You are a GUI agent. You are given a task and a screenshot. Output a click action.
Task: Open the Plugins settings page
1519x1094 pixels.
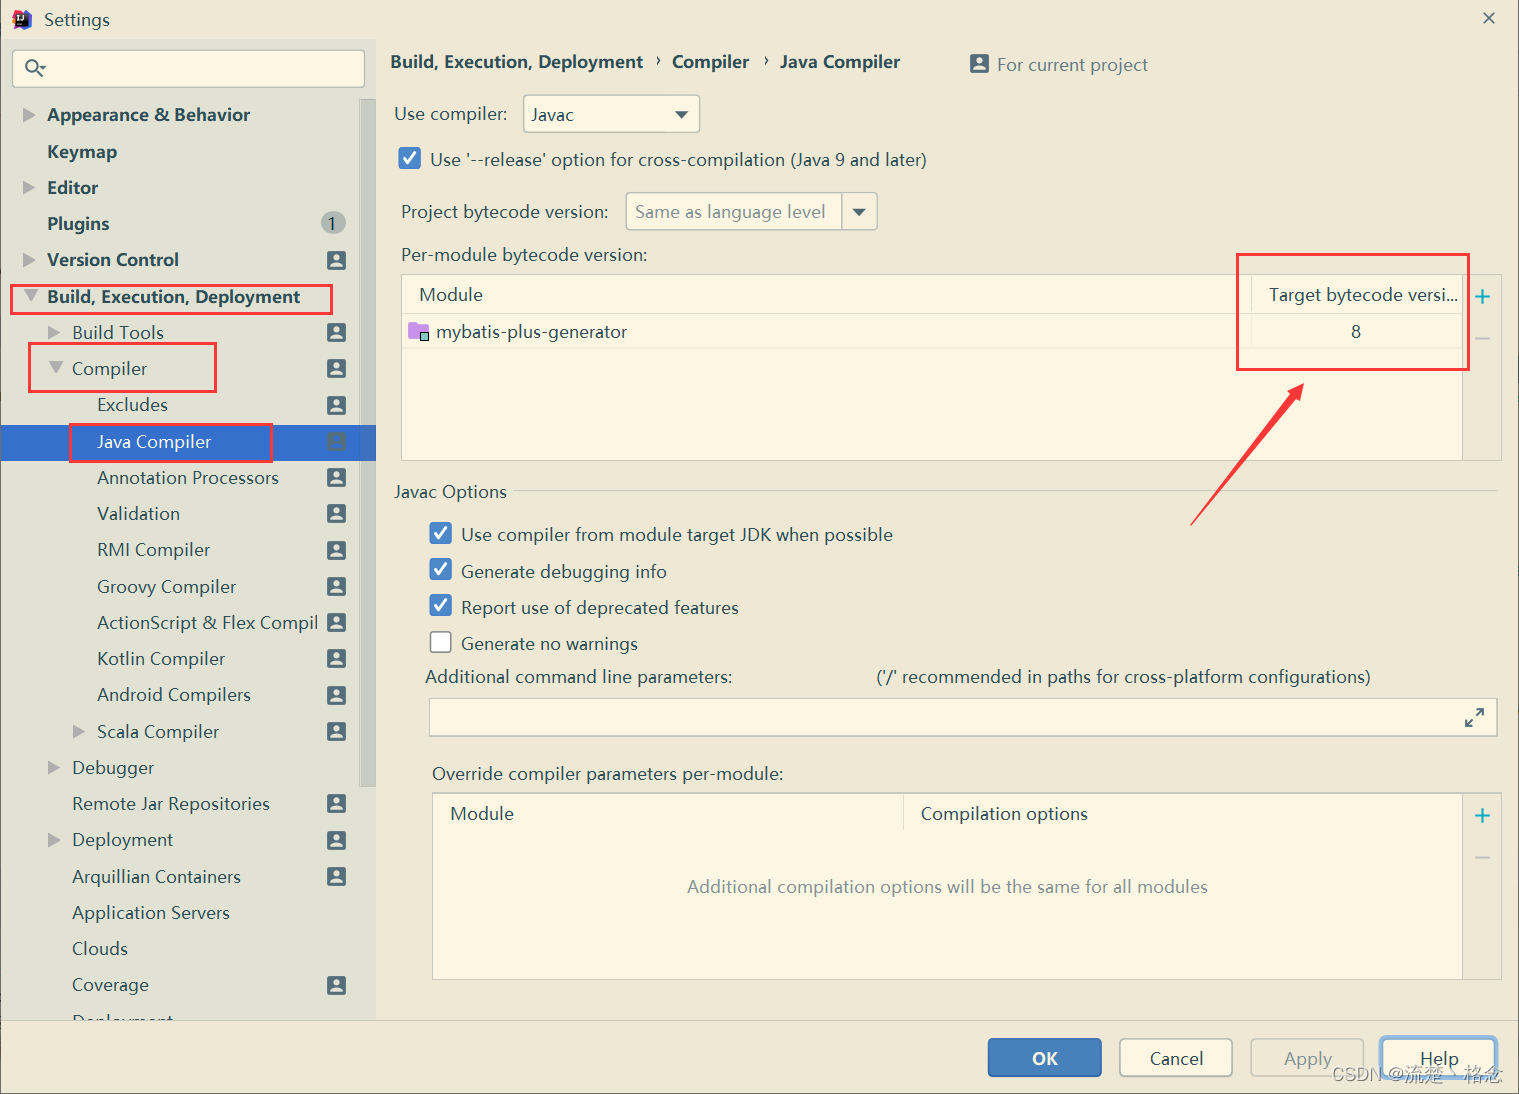(x=78, y=224)
